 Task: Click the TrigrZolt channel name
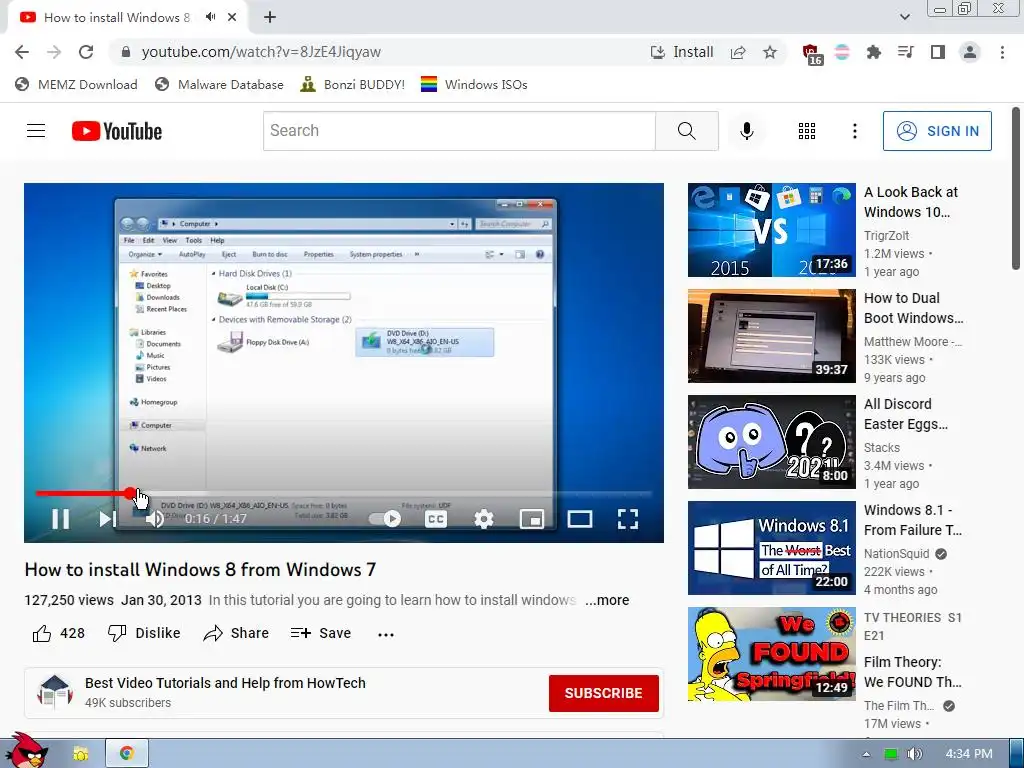(x=886, y=235)
